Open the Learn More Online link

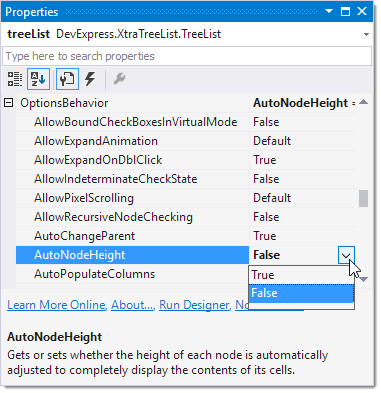click(56, 305)
